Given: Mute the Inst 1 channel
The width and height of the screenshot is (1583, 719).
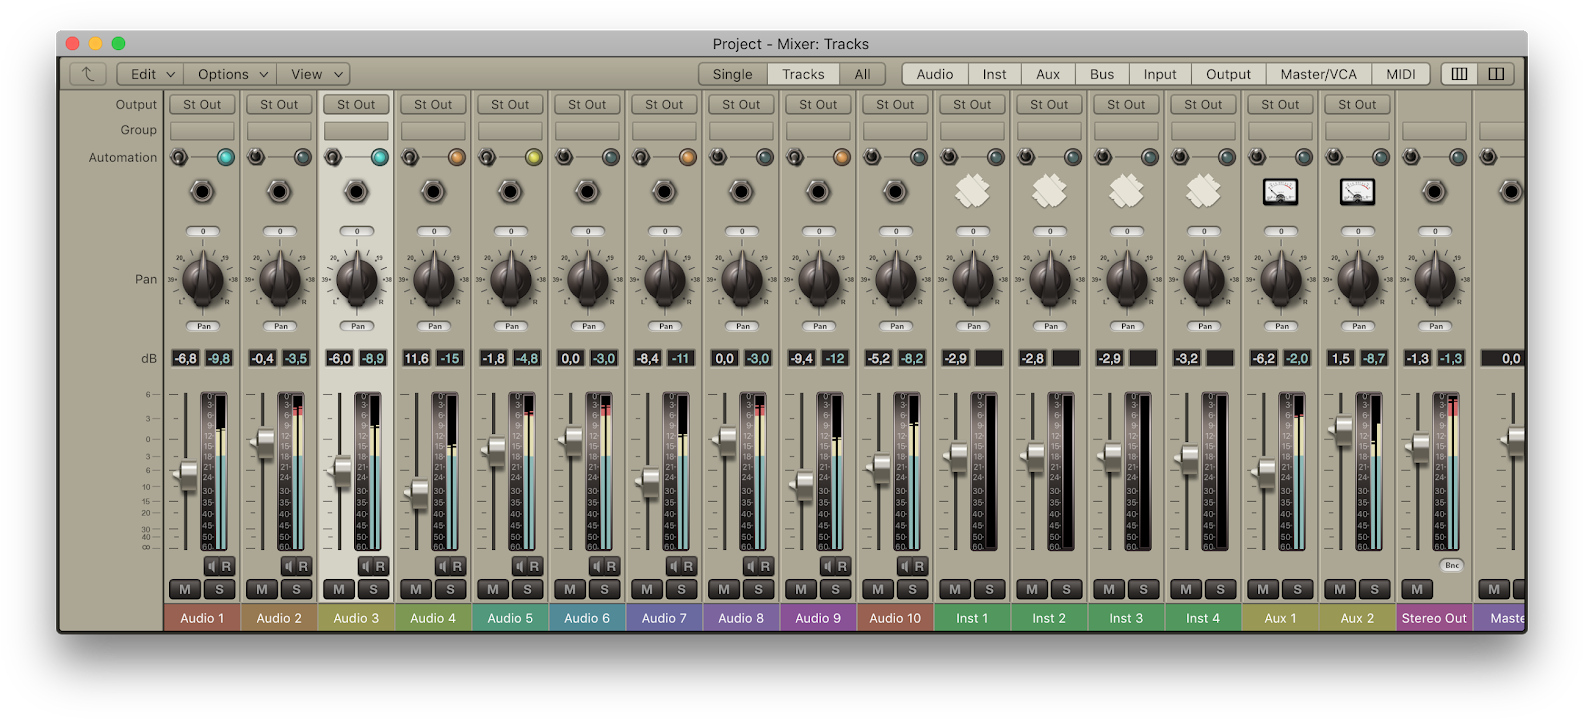Looking at the screenshot, I should pos(955,589).
